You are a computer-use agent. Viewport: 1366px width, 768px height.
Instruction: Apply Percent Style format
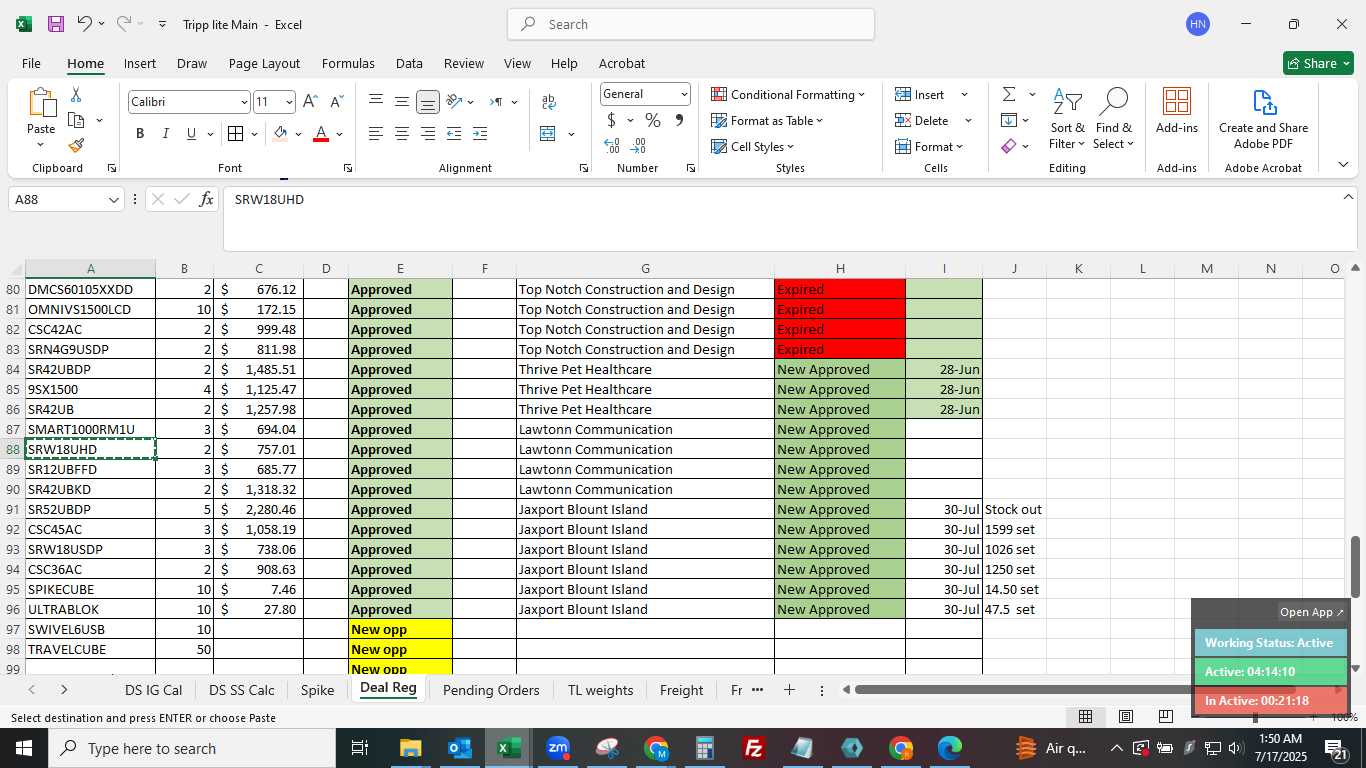point(653,121)
